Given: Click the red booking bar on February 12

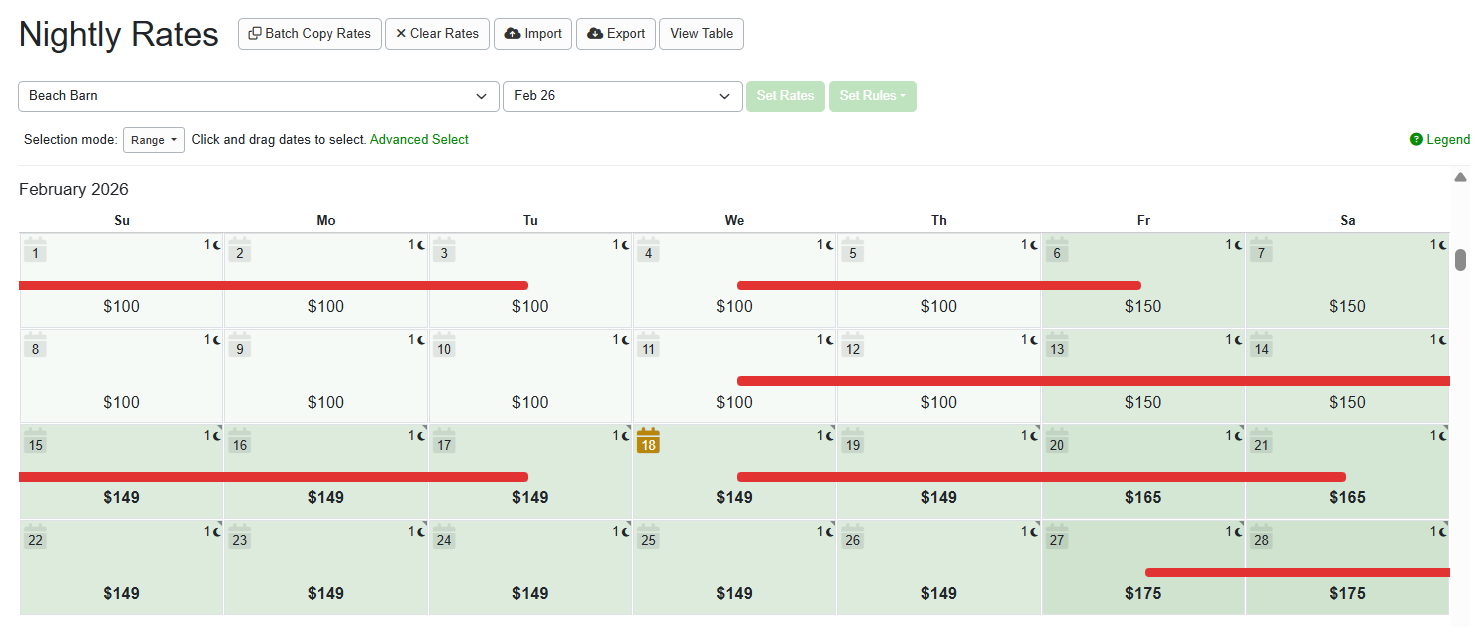Looking at the screenshot, I should pyautogui.click(x=938, y=379).
